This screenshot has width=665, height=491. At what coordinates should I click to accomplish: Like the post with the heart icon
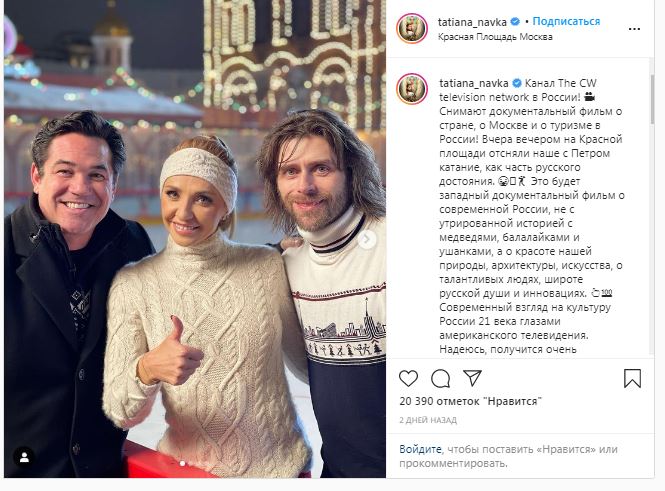(x=408, y=378)
